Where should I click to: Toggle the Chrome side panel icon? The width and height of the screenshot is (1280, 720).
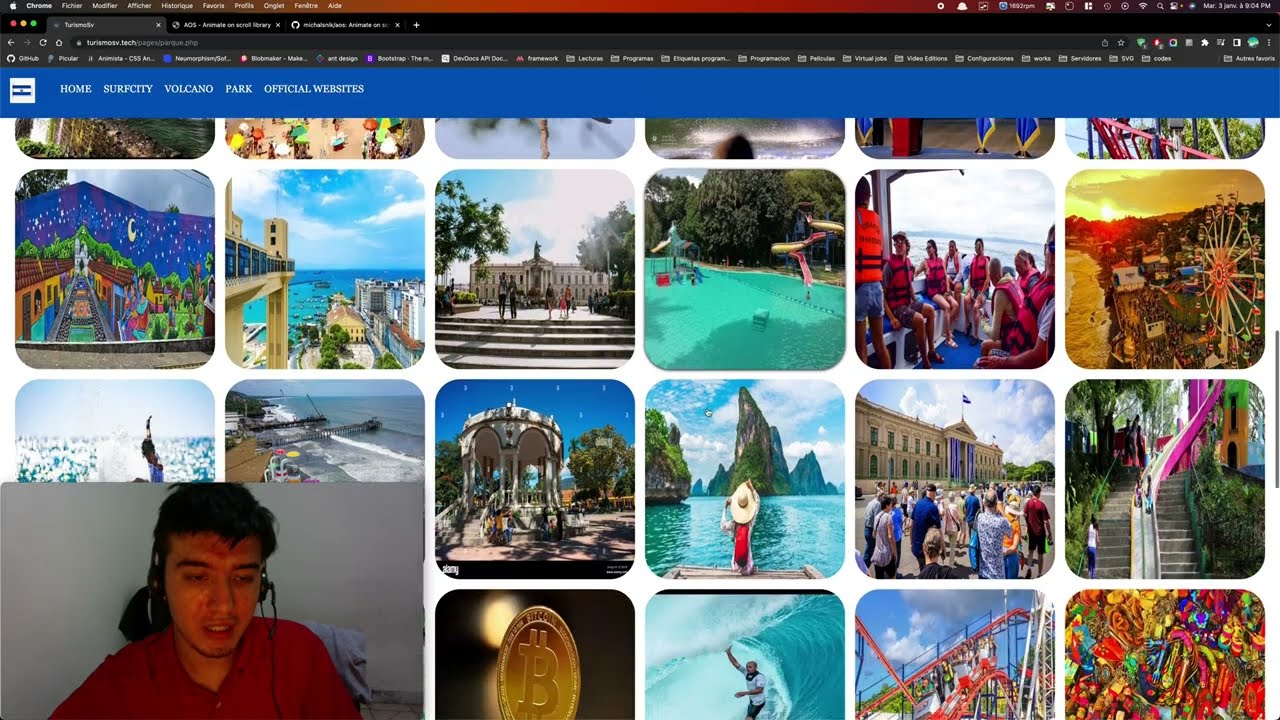pyautogui.click(x=1237, y=42)
